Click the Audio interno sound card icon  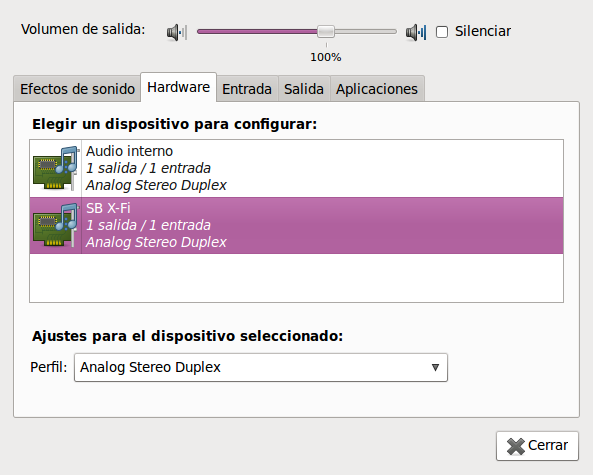[x=56, y=168]
